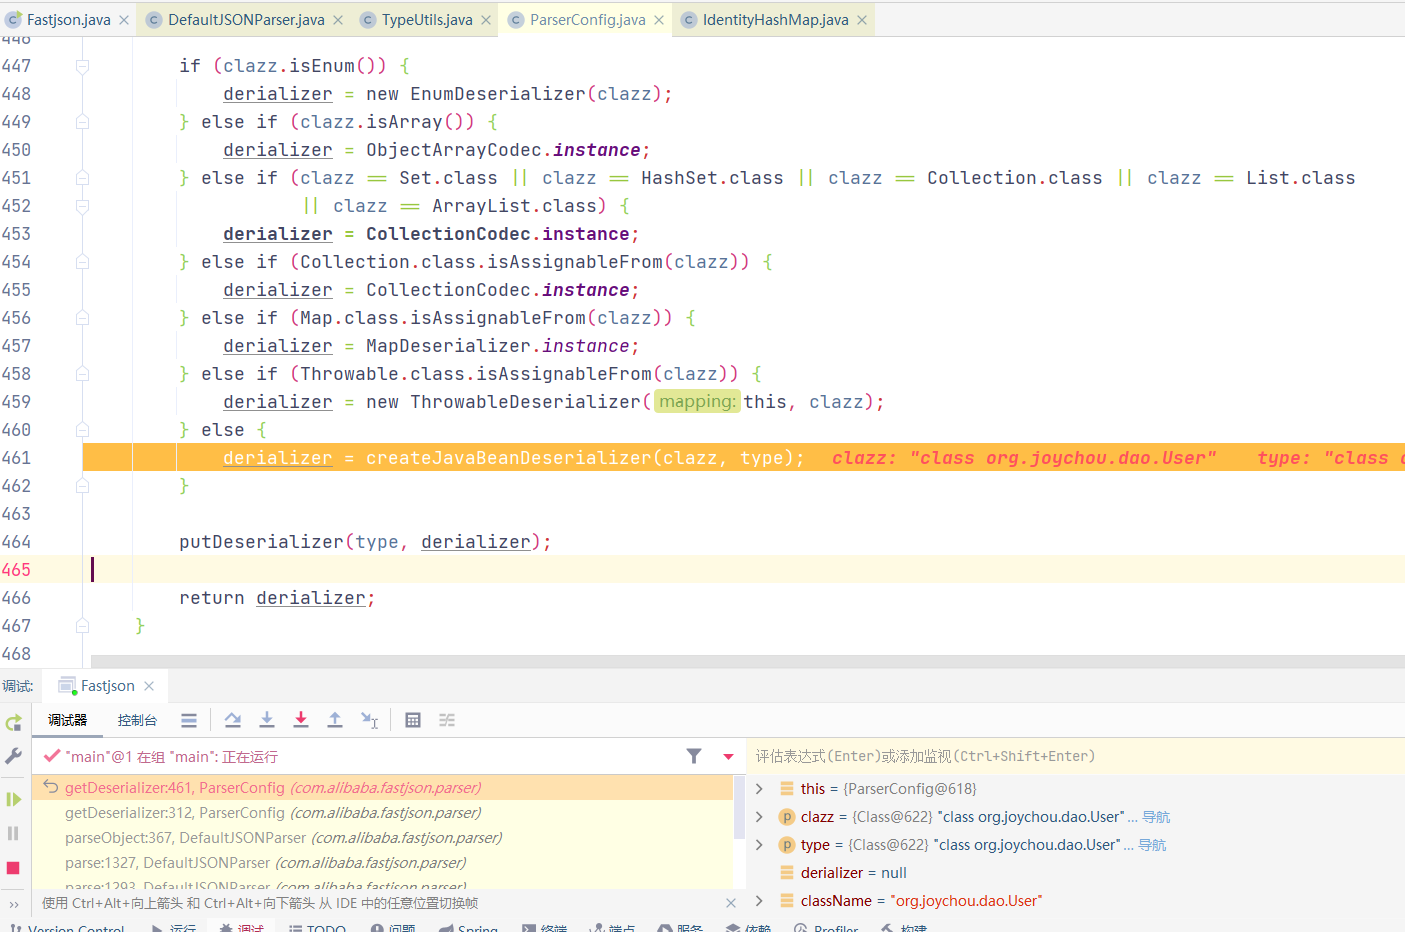Image resolution: width=1405 pixels, height=932 pixels.
Task: Step over to next line
Action: pyautogui.click(x=233, y=720)
